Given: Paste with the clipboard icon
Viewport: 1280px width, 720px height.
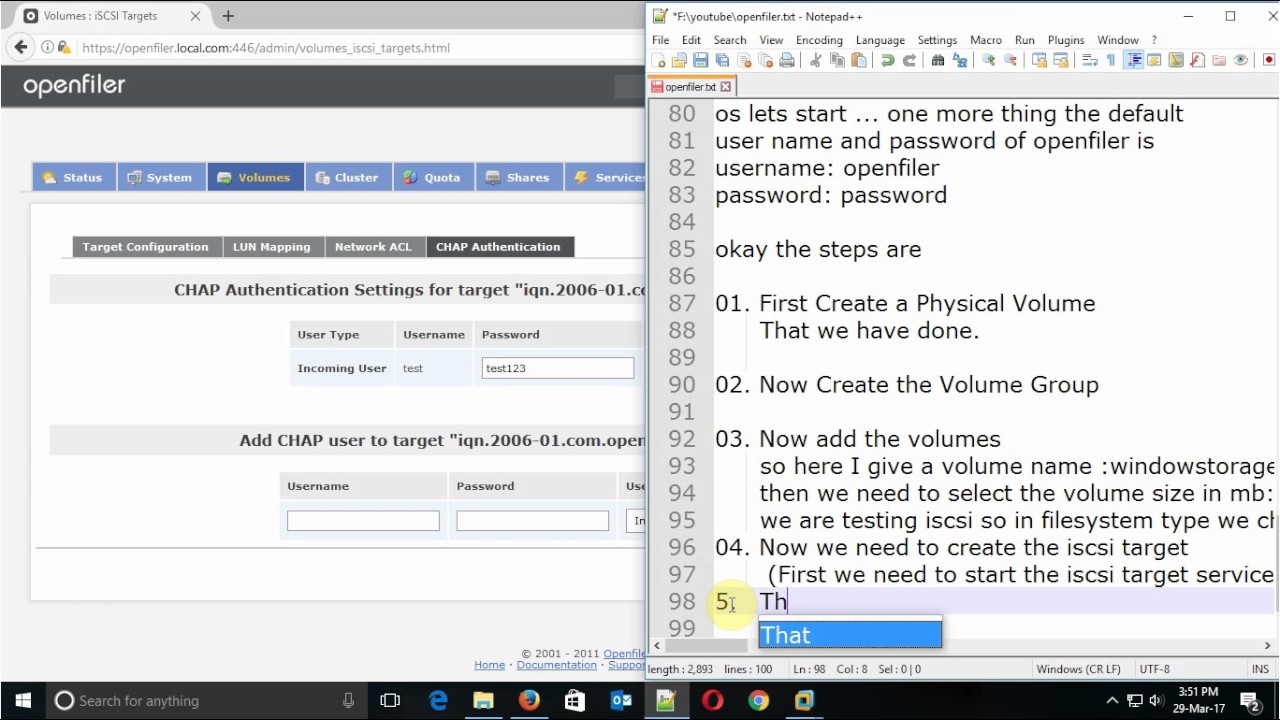Looking at the screenshot, I should 859,60.
